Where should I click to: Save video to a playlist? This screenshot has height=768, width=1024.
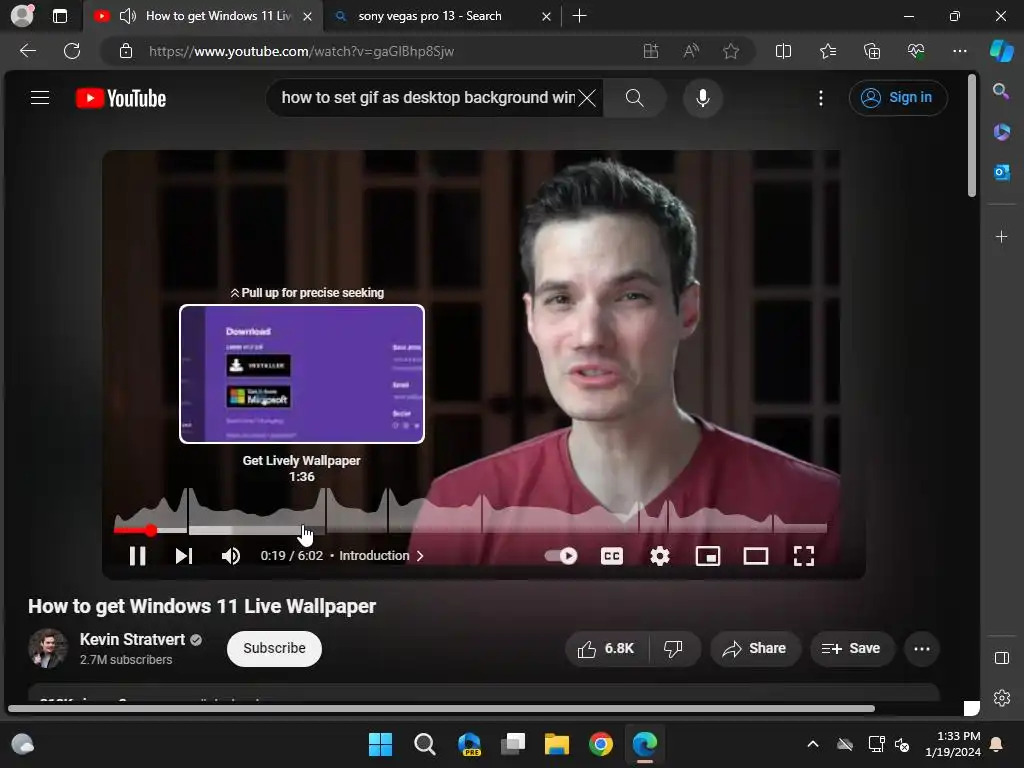[x=851, y=648]
